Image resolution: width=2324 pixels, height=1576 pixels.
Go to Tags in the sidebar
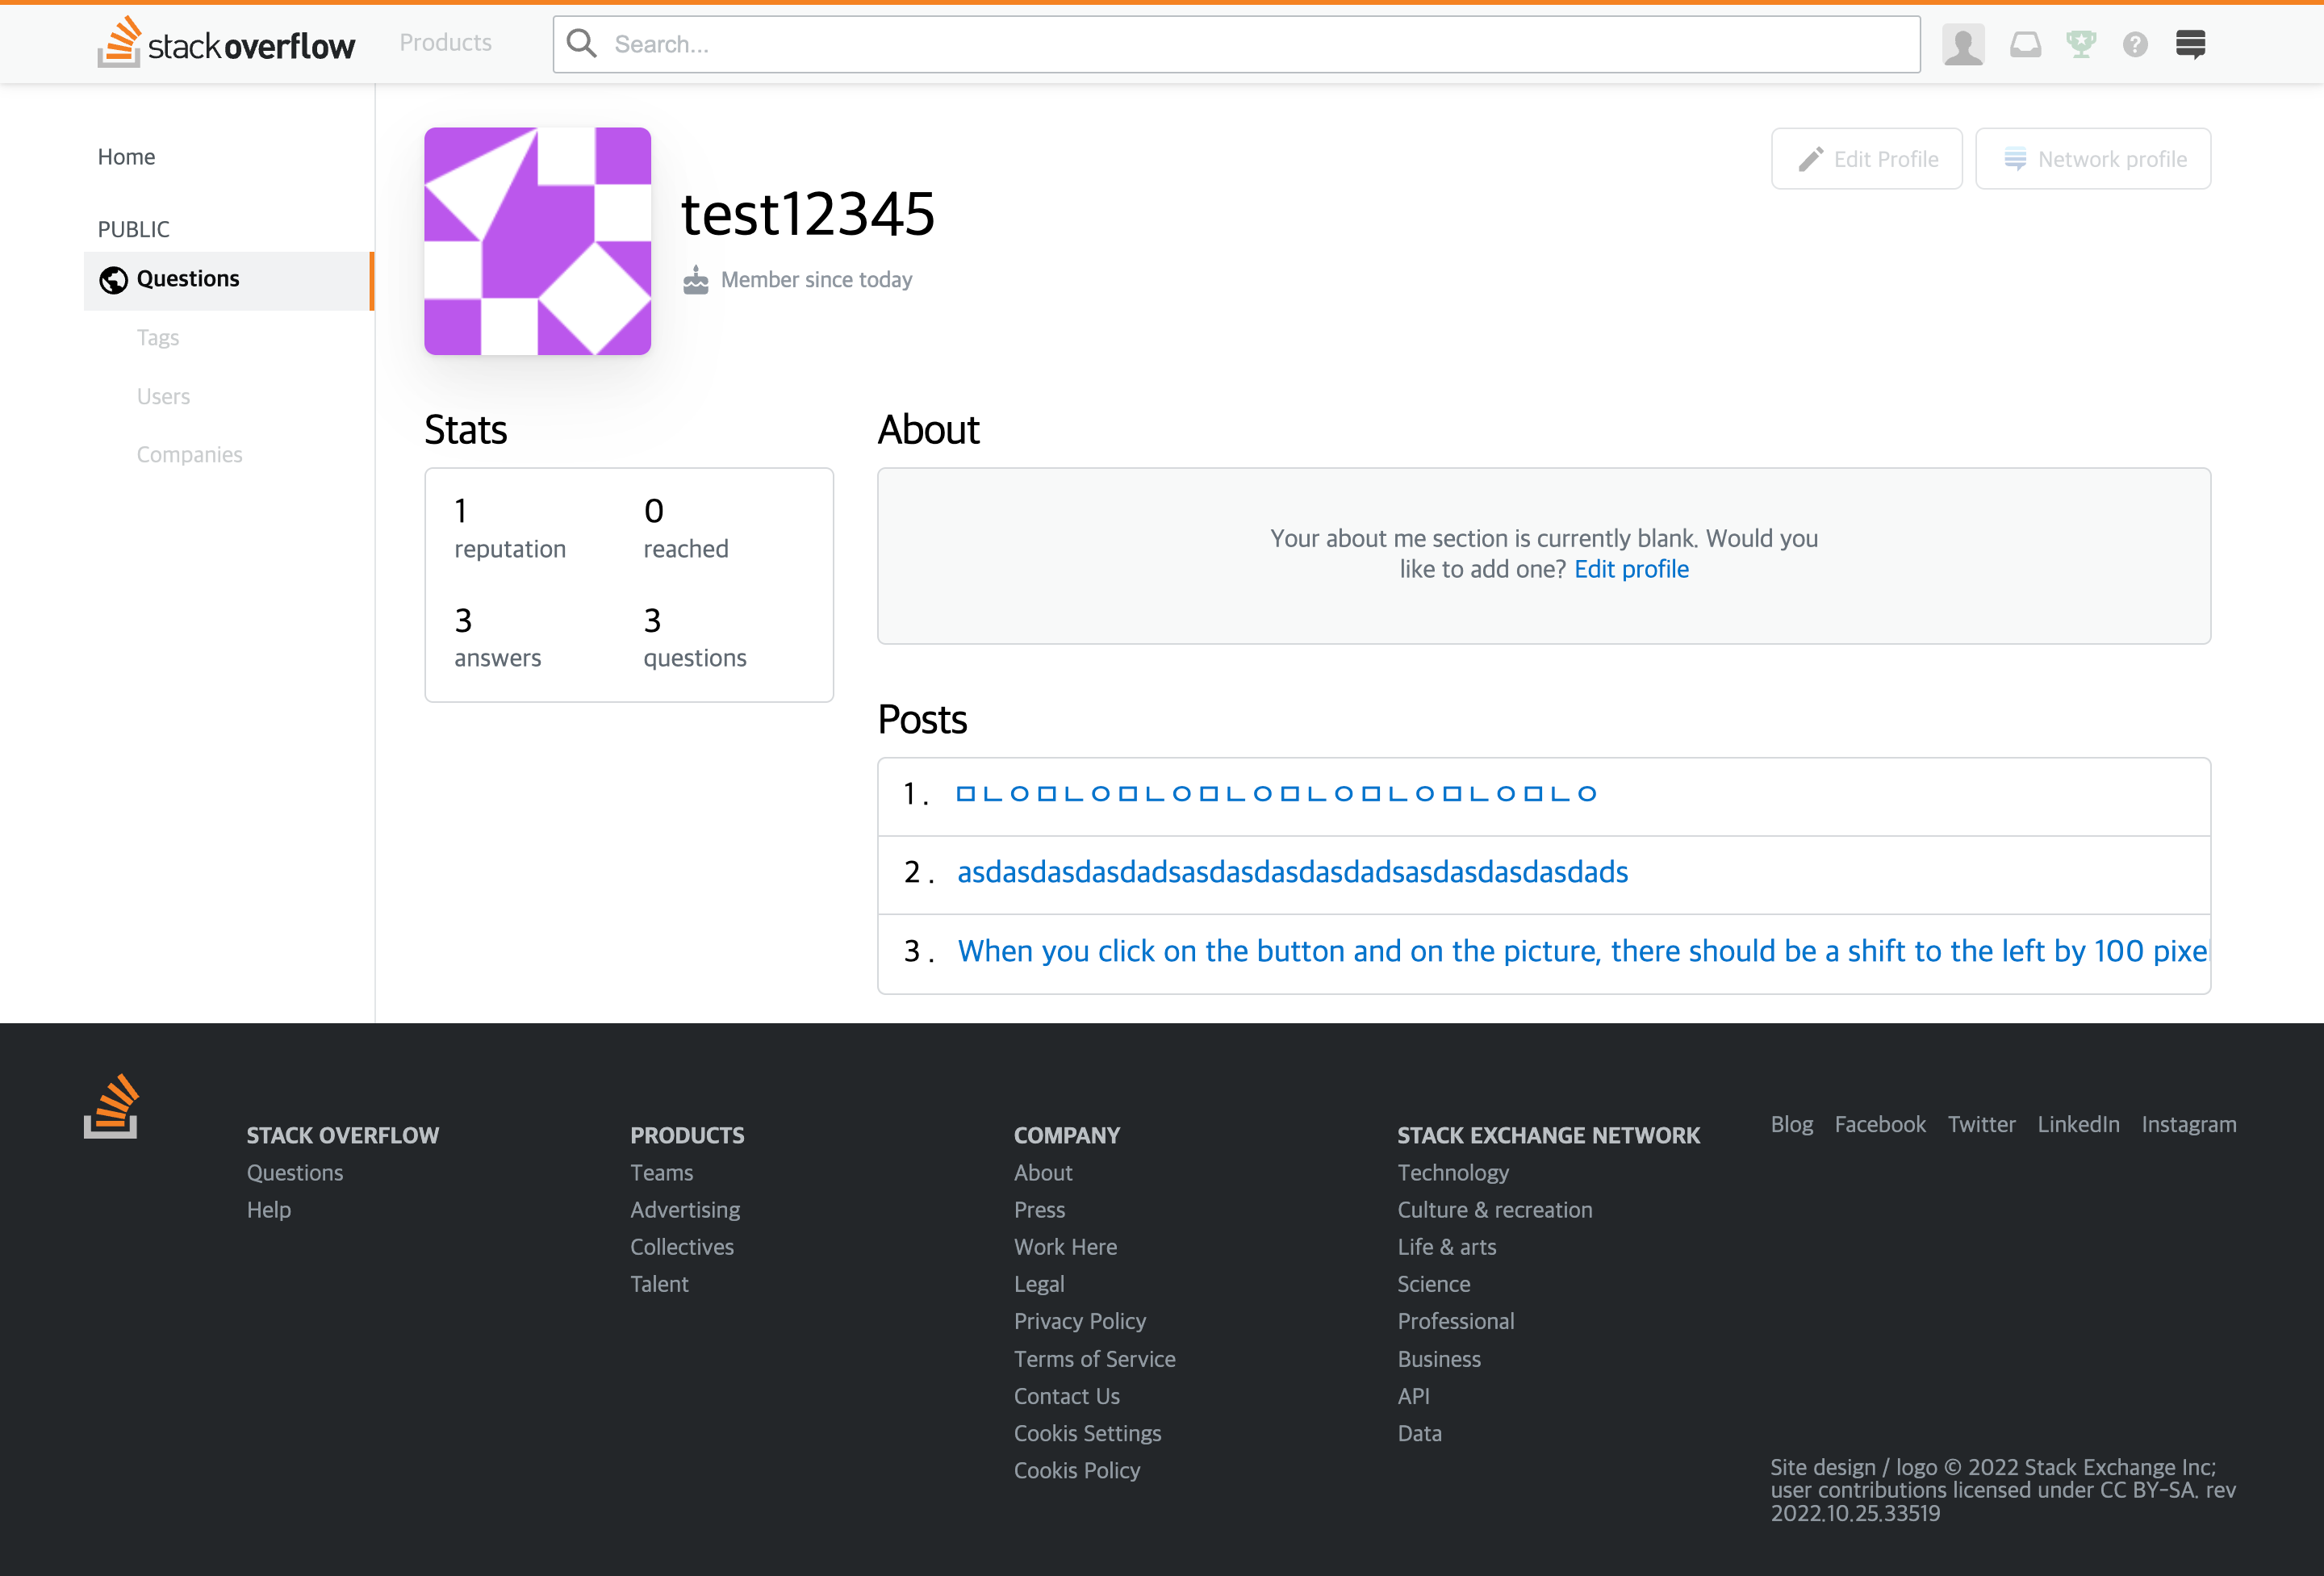coord(158,338)
